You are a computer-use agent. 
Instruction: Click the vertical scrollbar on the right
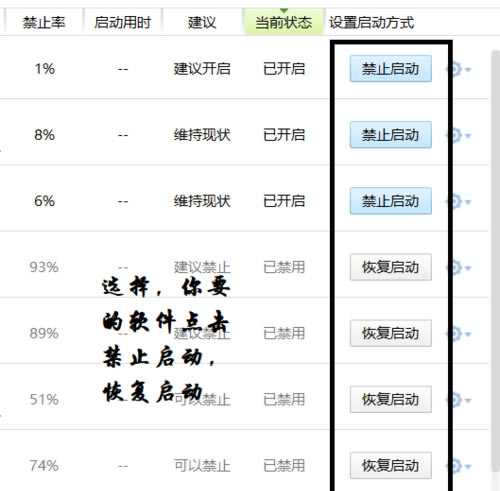pyautogui.click(x=495, y=260)
